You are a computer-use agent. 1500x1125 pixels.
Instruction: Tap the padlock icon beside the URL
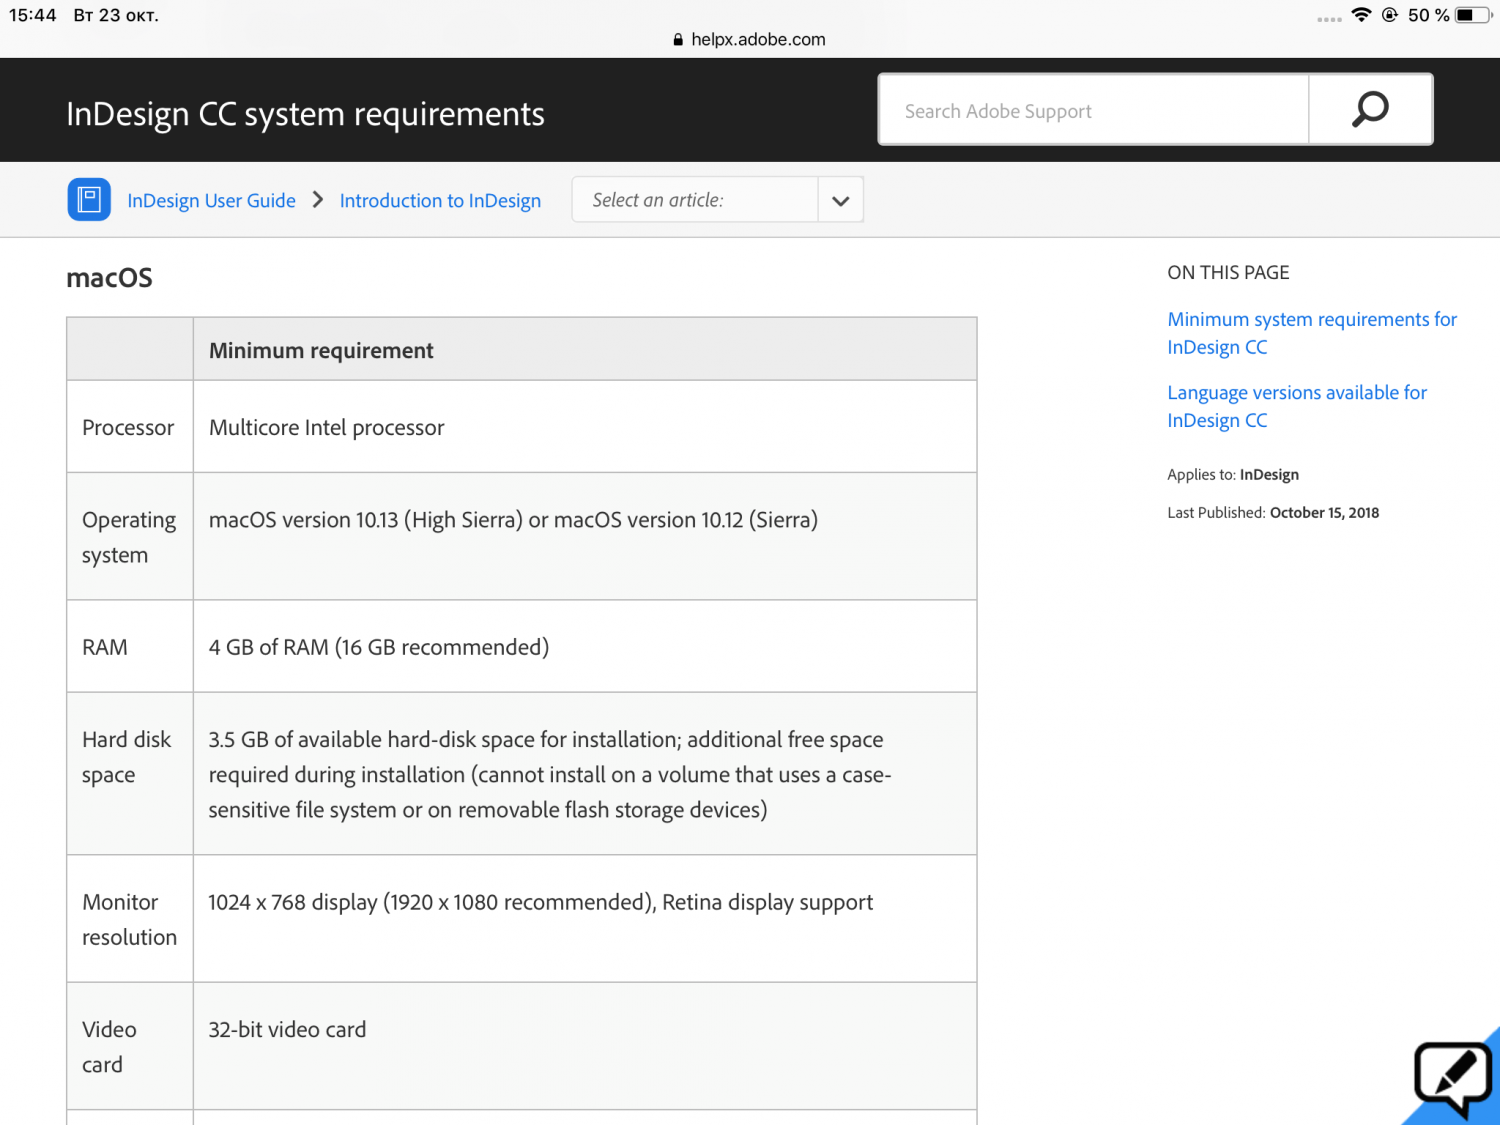[x=678, y=40]
